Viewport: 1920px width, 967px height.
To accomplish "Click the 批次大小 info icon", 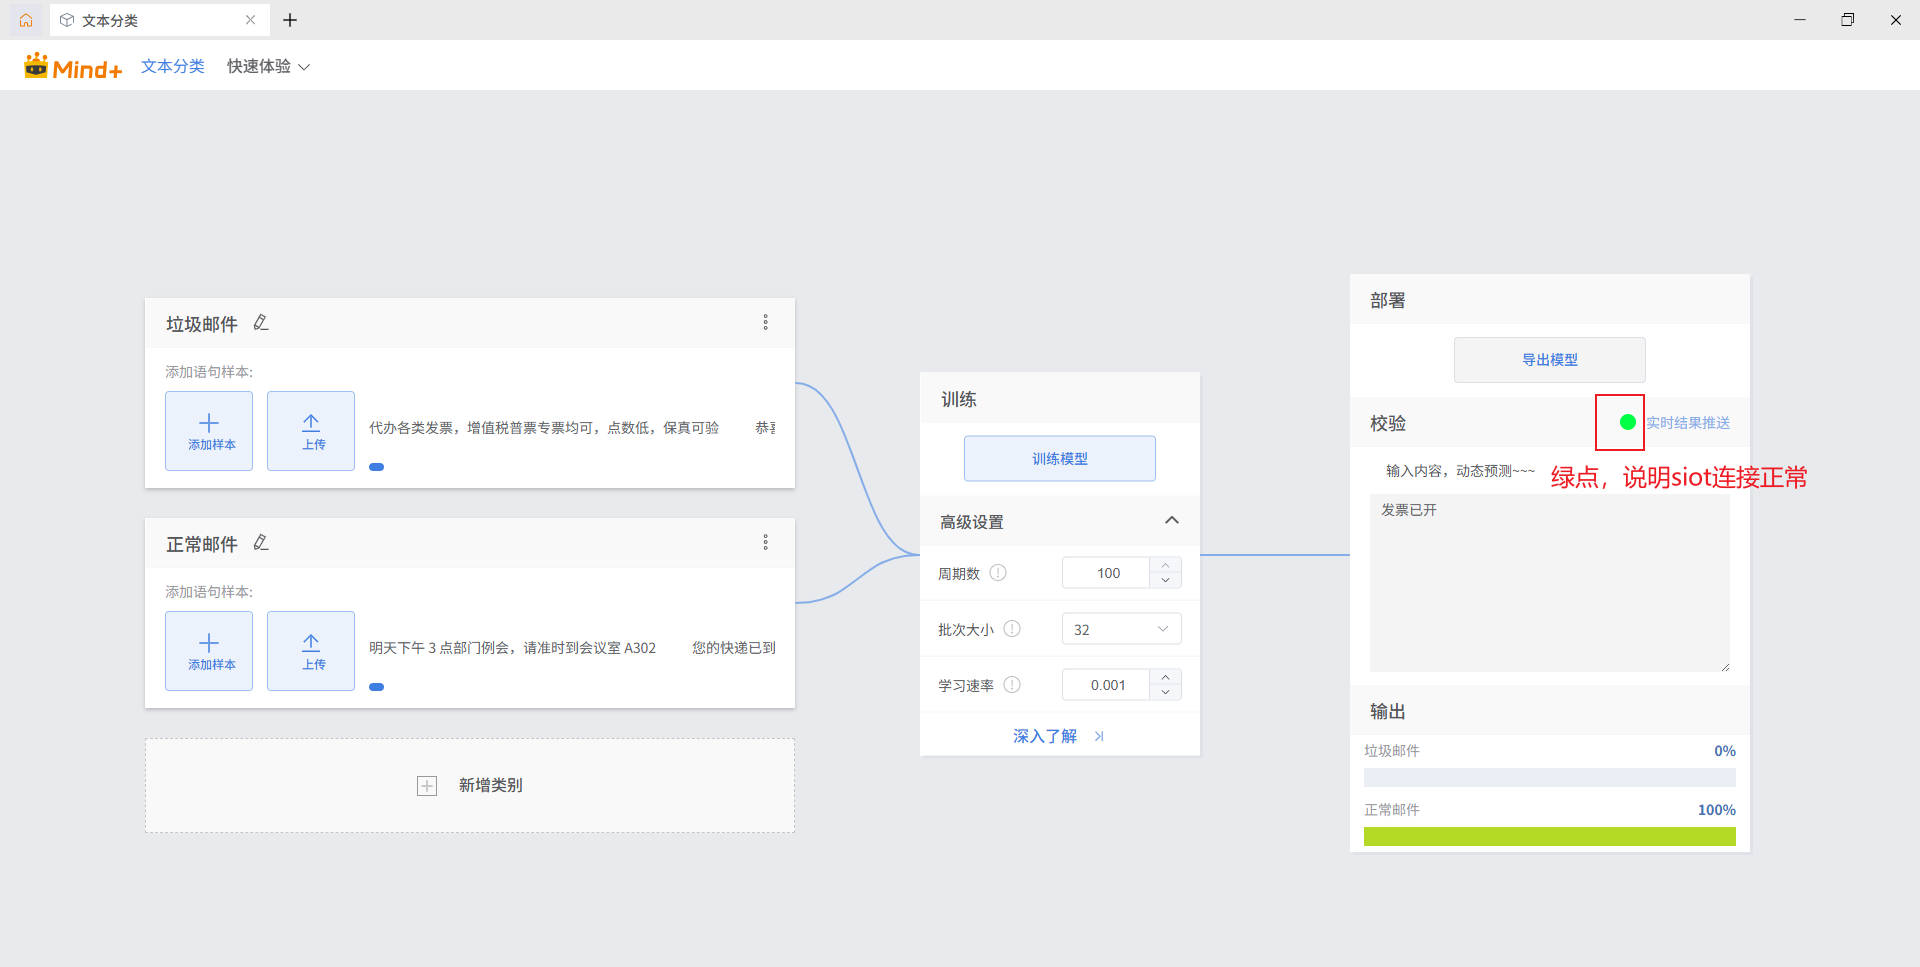I will 1012,629.
